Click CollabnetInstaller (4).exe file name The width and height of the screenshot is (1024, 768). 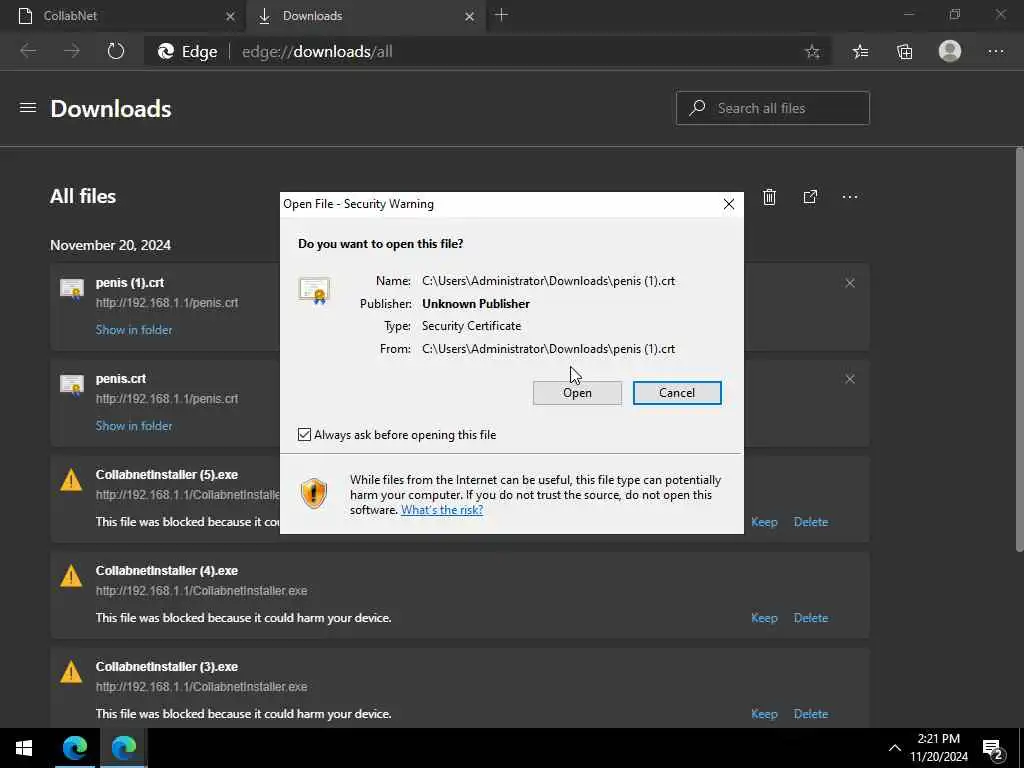[167, 571]
